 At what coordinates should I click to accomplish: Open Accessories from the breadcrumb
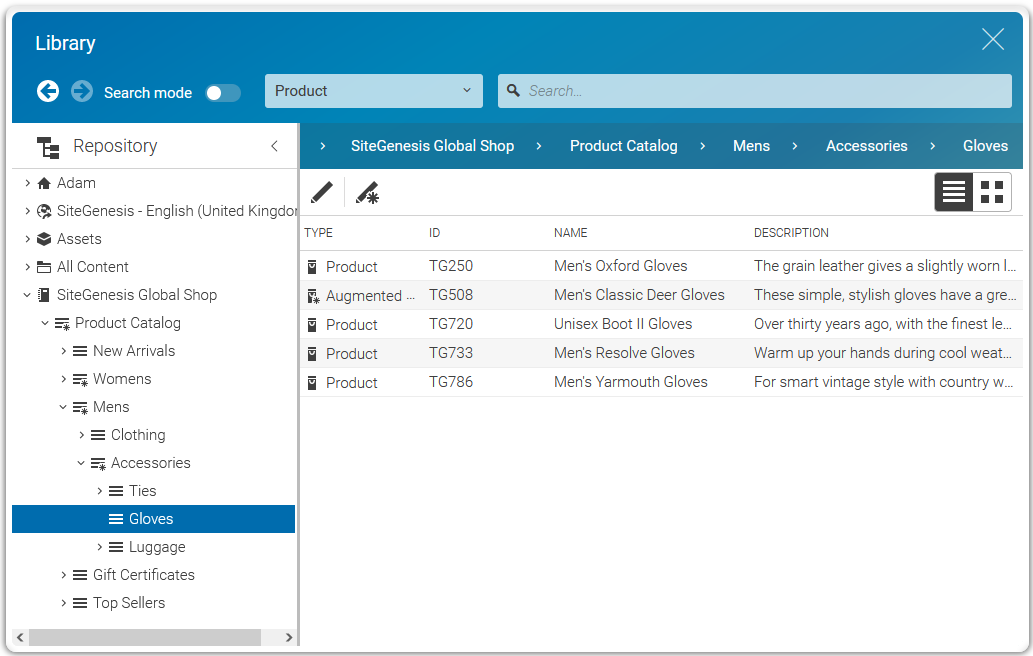tap(866, 146)
